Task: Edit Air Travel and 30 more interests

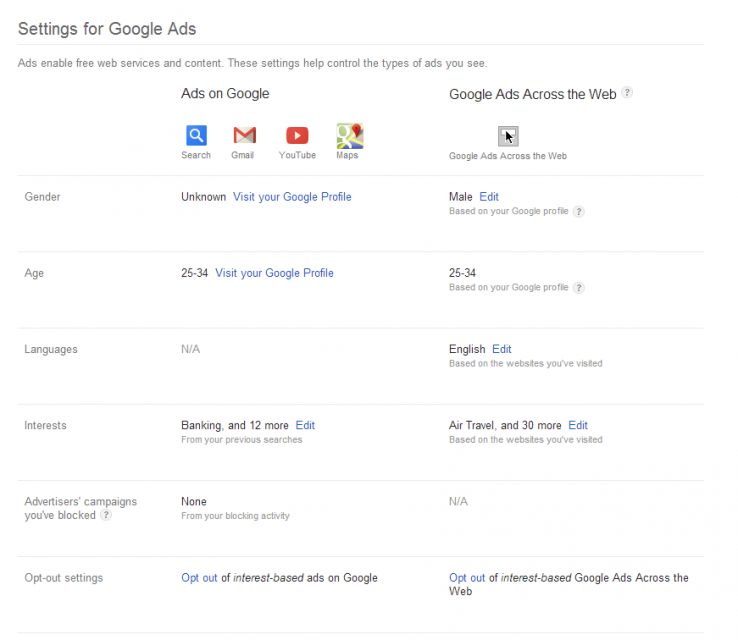Action: click(x=578, y=425)
